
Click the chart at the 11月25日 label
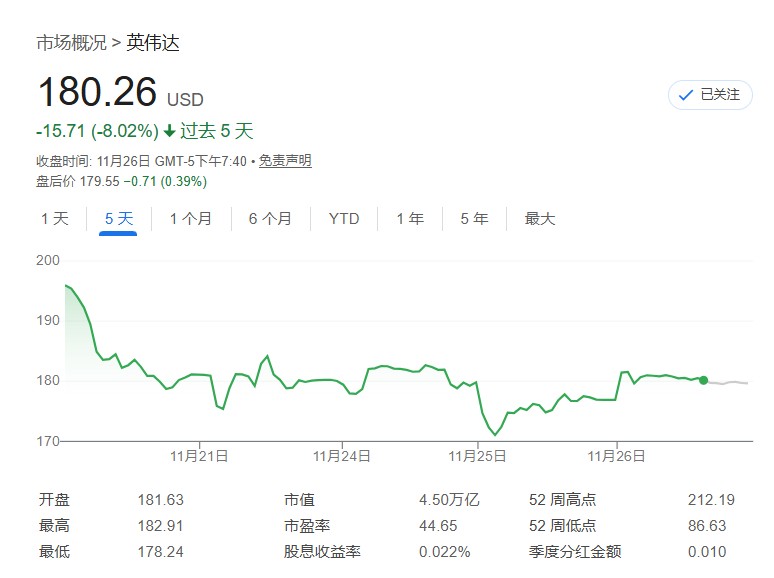(x=479, y=456)
